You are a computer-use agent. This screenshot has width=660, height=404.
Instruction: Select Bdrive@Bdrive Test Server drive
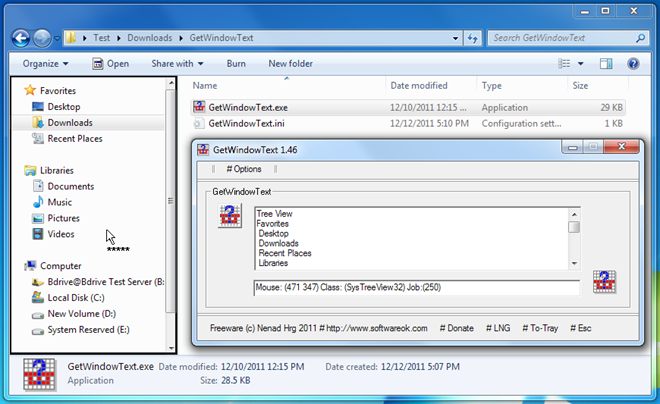pyautogui.click(x=106, y=282)
